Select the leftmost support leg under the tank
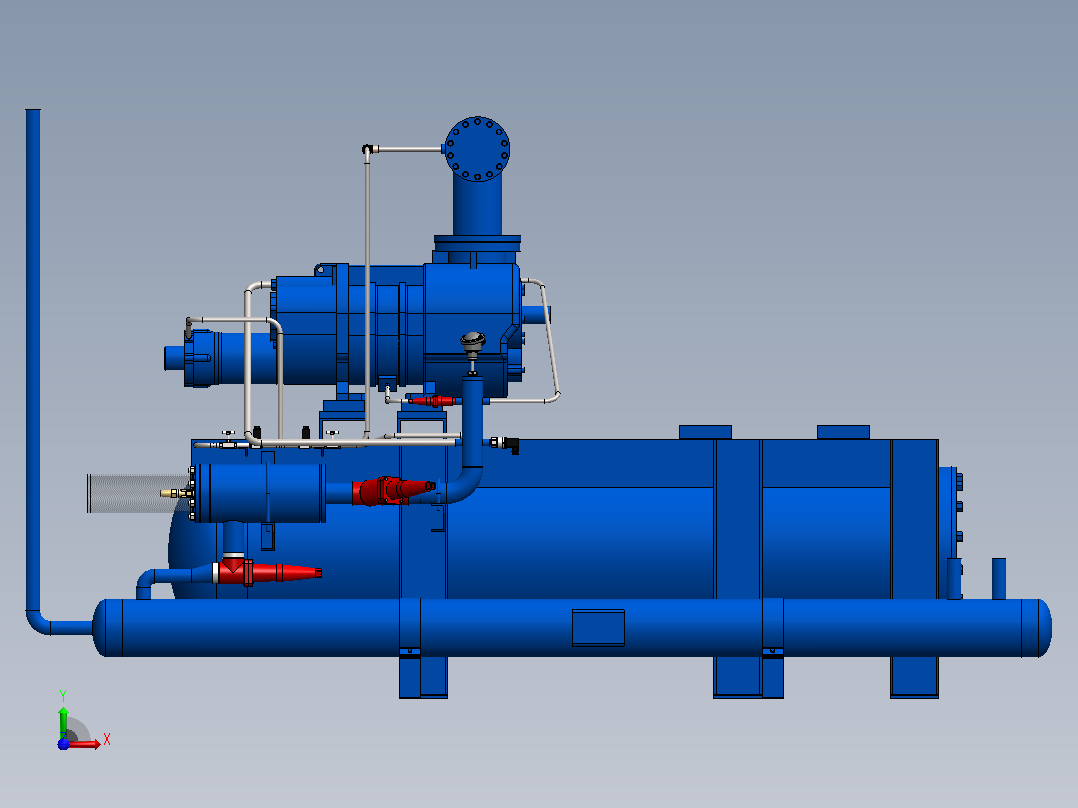 pyautogui.click(x=423, y=677)
